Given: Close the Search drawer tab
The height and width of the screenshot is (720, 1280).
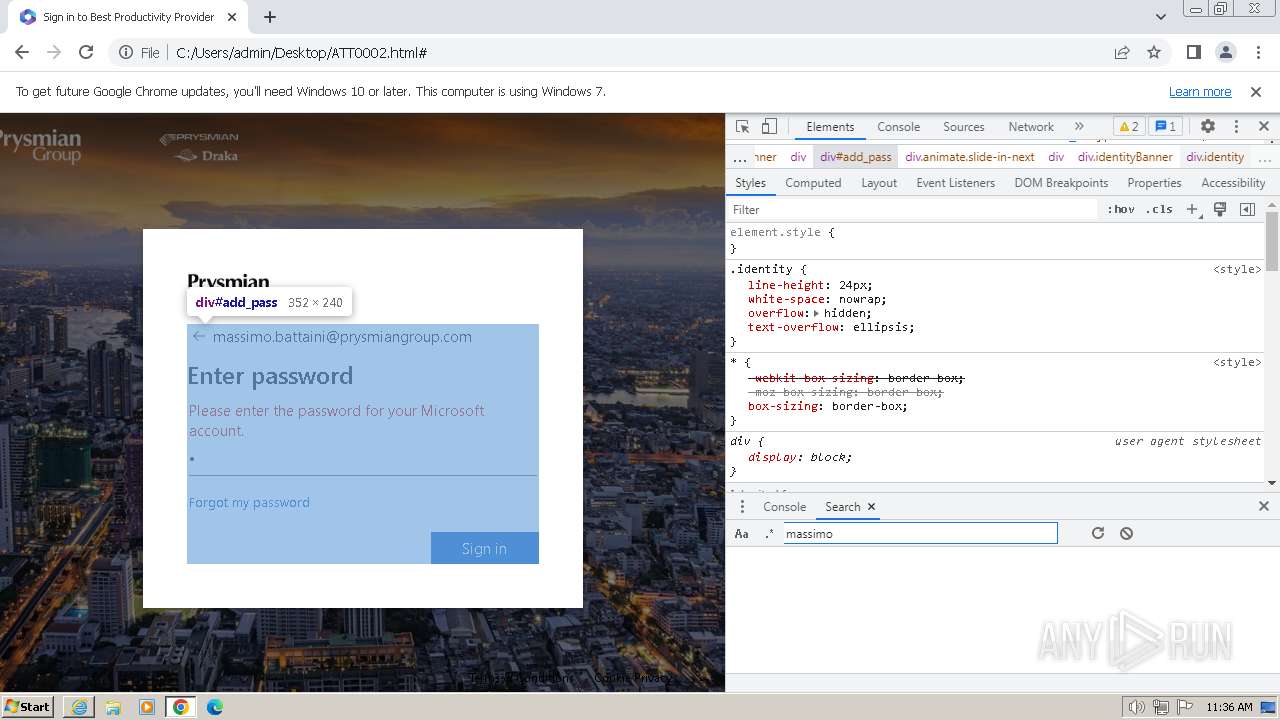Looking at the screenshot, I should pos(871,507).
